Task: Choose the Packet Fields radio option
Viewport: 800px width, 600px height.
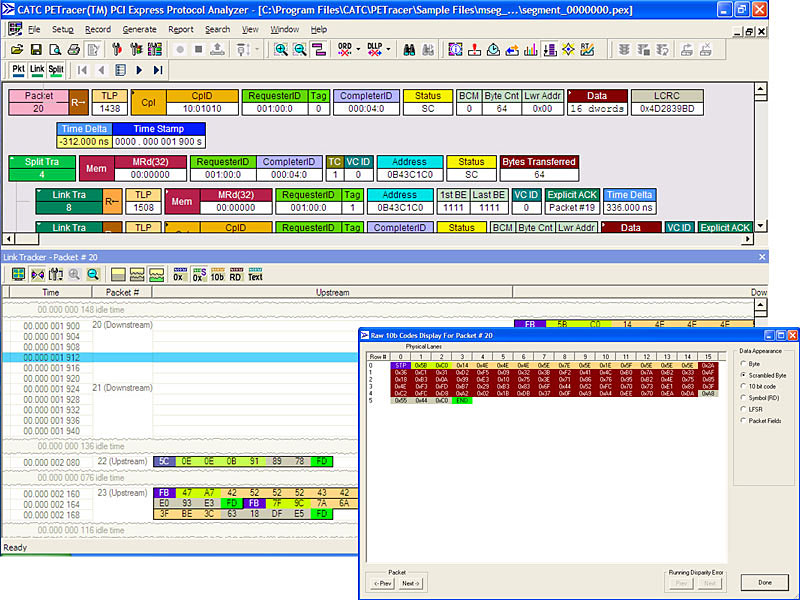Action: pyautogui.click(x=743, y=421)
